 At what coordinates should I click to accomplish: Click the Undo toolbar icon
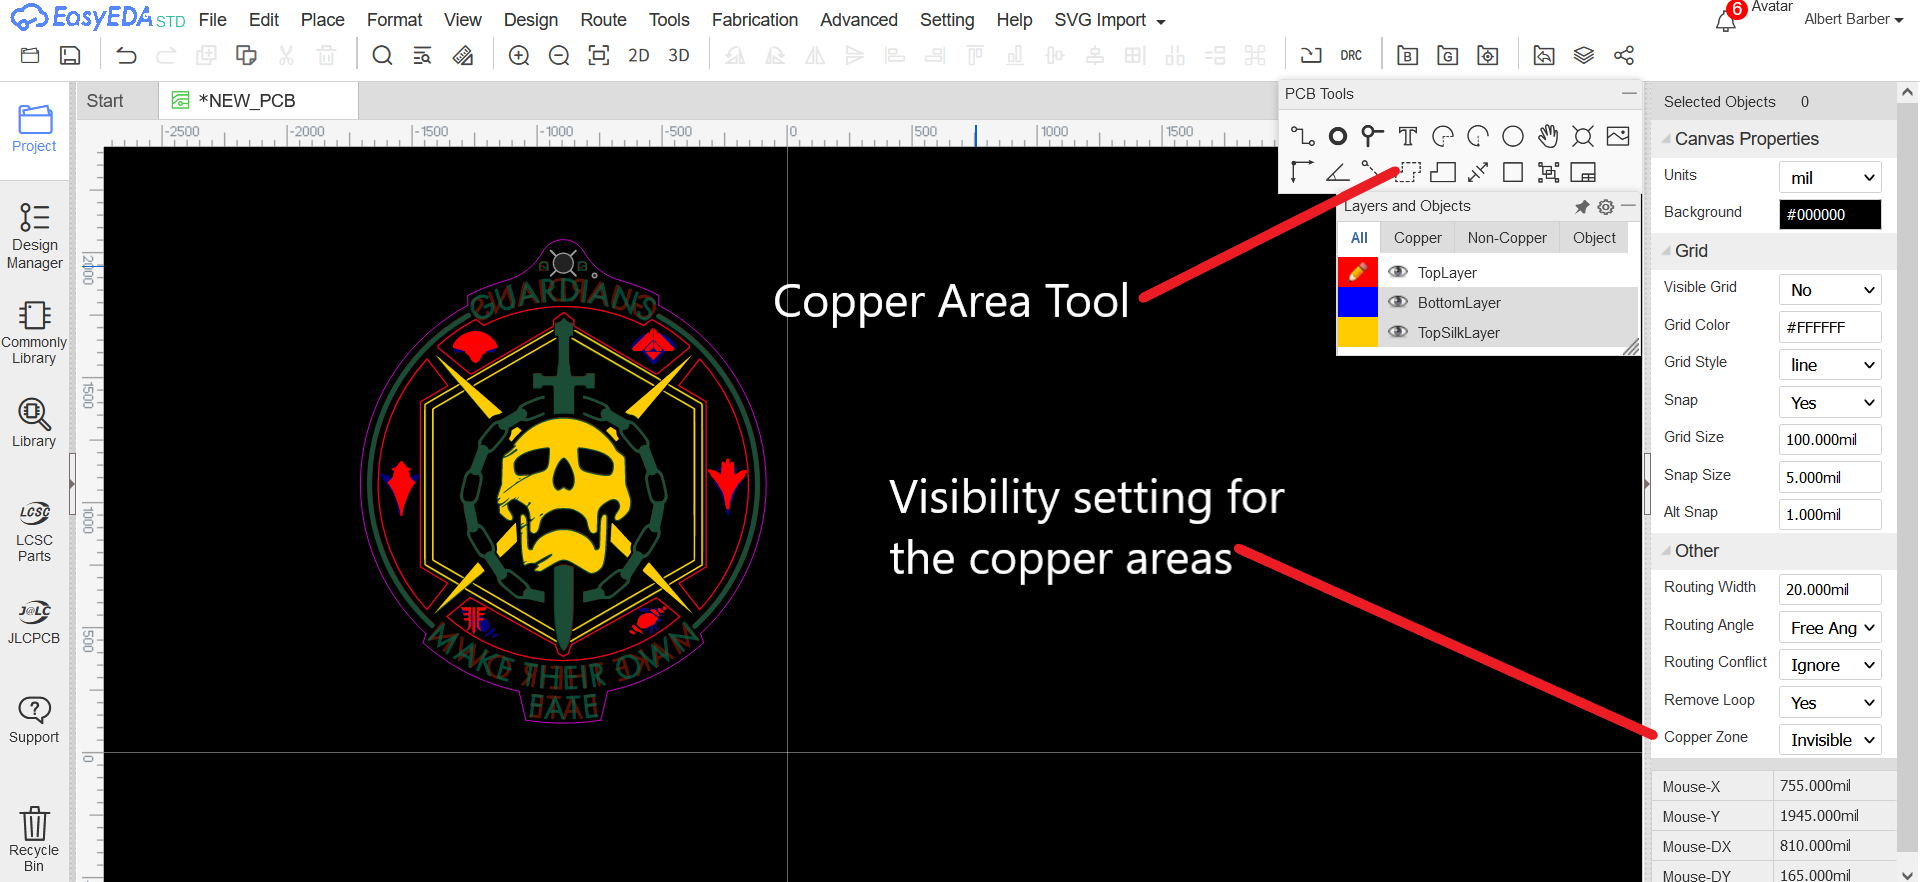tap(126, 55)
